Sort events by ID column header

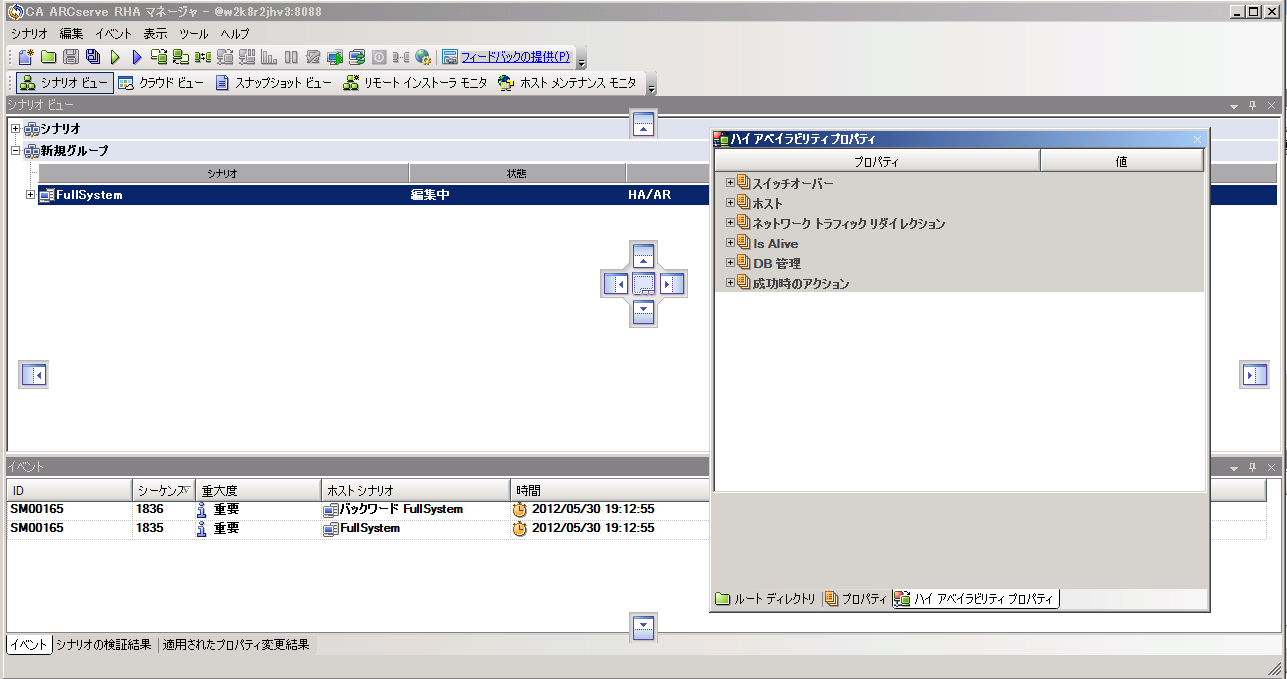[x=70, y=490]
